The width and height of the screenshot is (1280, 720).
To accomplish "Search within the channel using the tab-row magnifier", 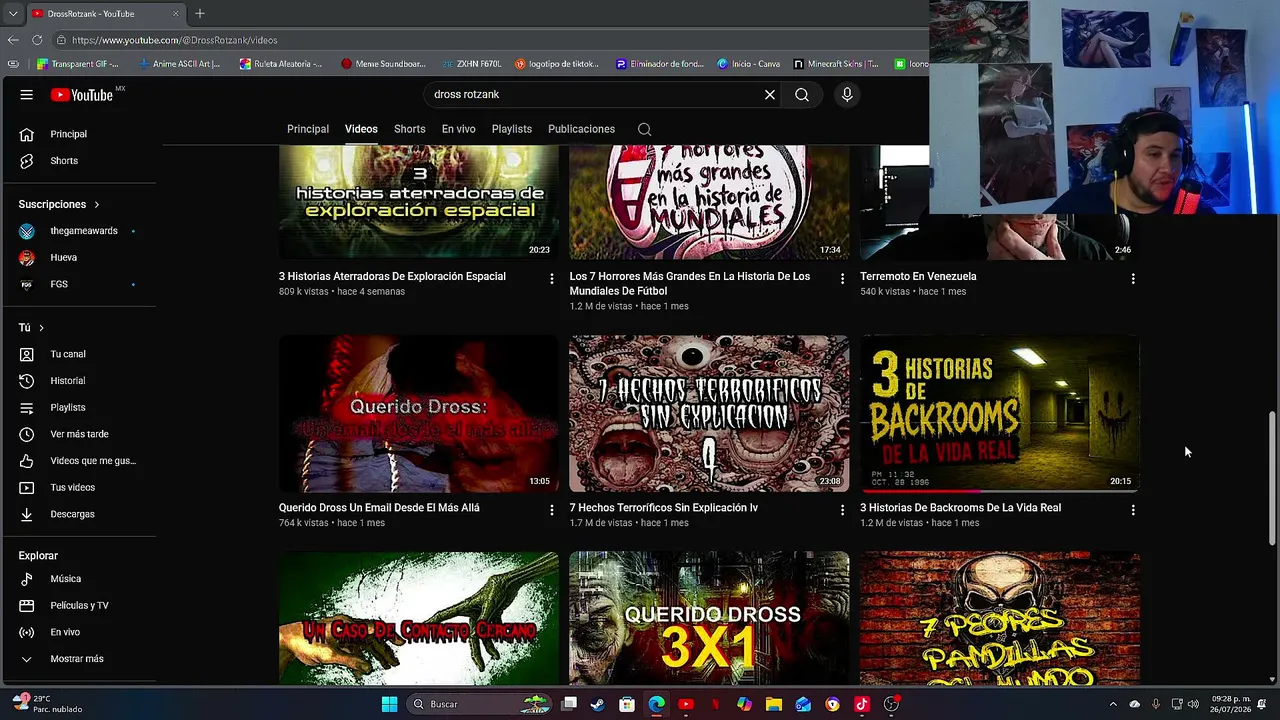I will point(645,129).
